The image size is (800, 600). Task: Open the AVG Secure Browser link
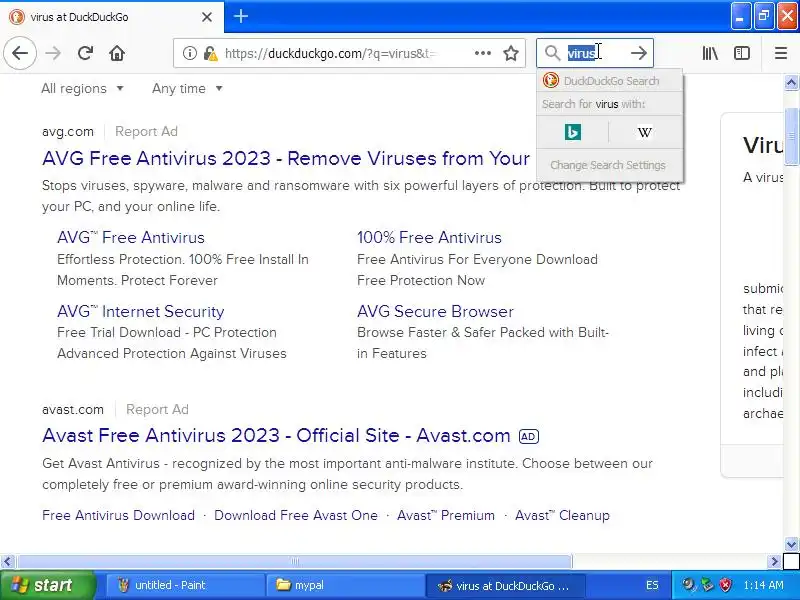[435, 311]
